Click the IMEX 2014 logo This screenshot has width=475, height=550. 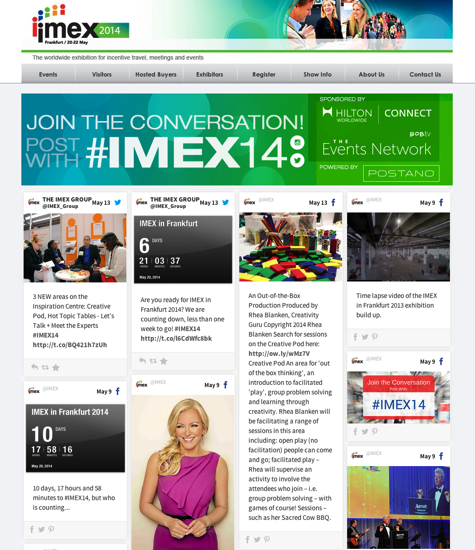(x=80, y=25)
